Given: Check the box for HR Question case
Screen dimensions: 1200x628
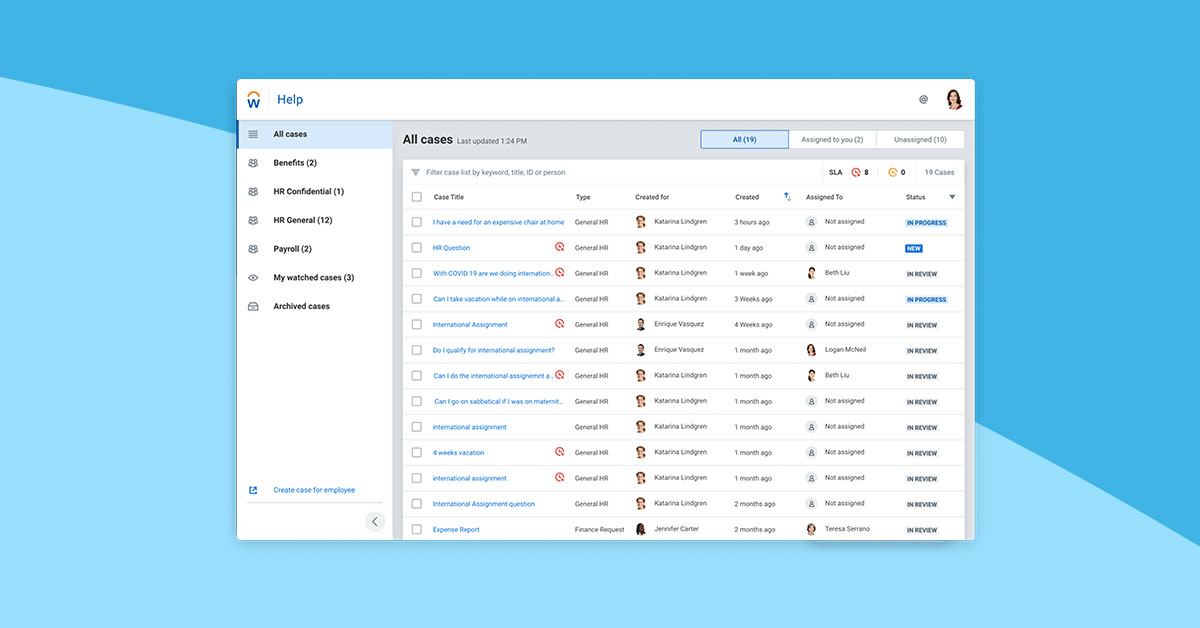Looking at the screenshot, I should coord(417,248).
